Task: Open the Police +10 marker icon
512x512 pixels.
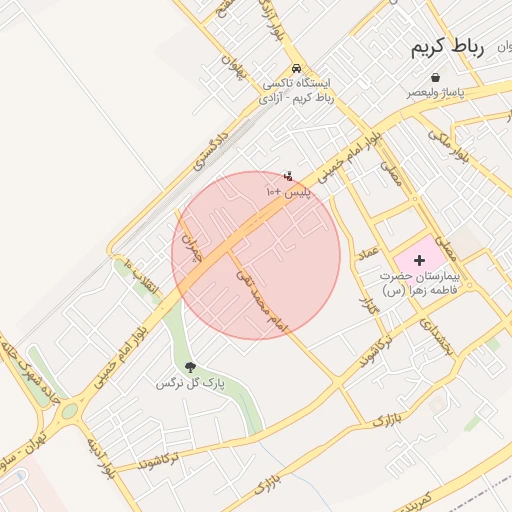Action: [288, 176]
